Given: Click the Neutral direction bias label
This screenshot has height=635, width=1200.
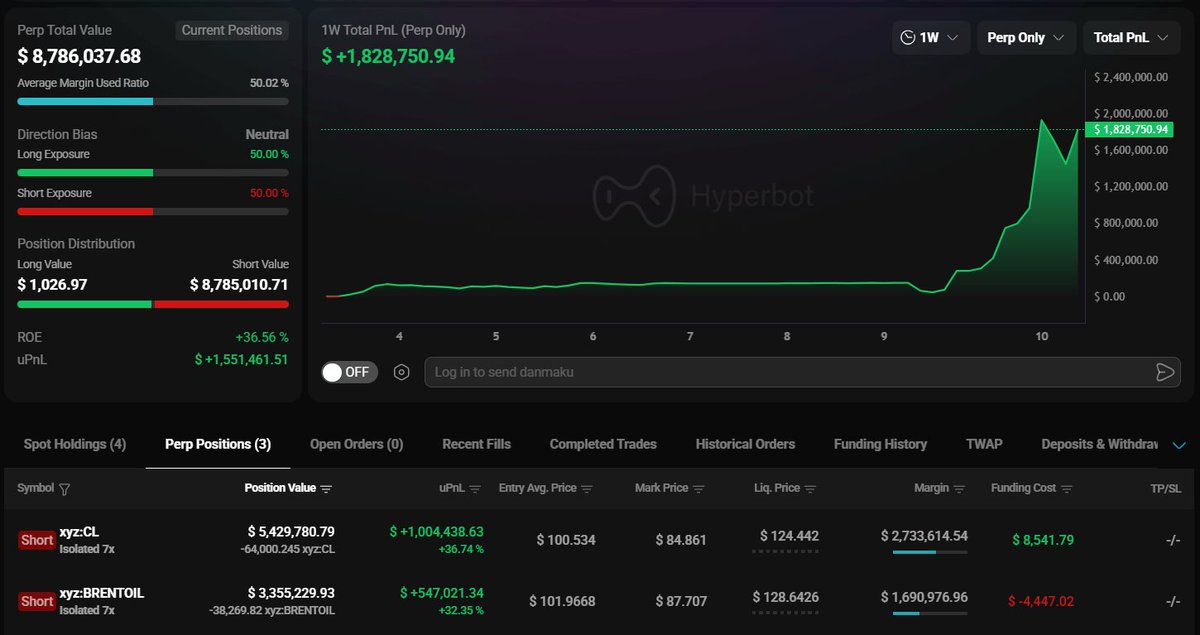Looking at the screenshot, I should tap(267, 134).
